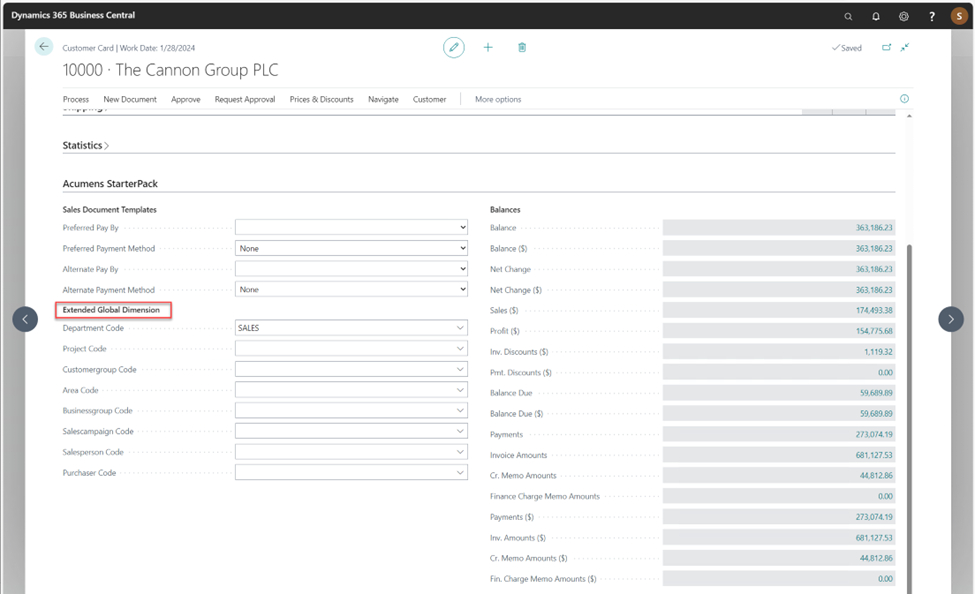Click the Extended Global Dimension heading
The image size is (975, 594).
click(111, 310)
